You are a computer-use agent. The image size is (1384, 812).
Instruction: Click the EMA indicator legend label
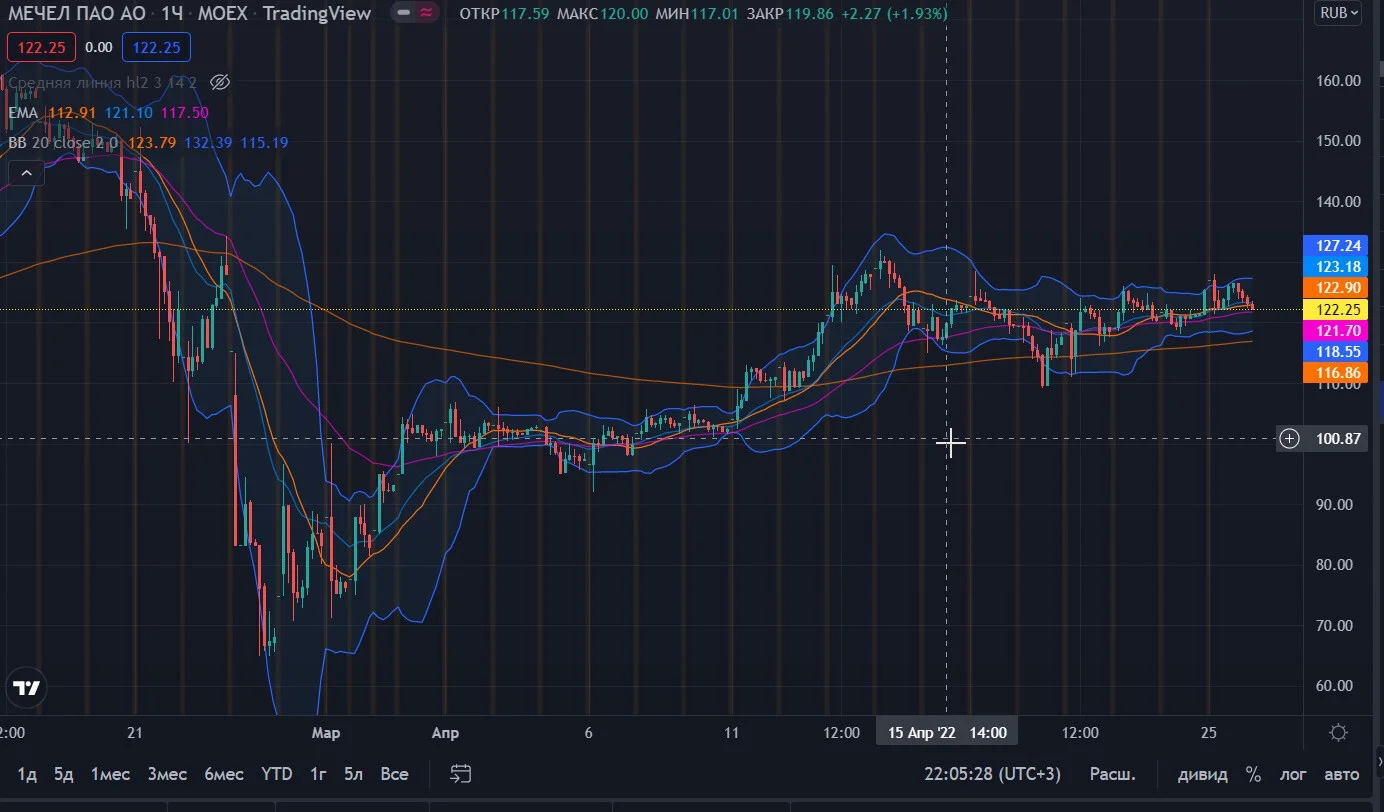click(x=23, y=113)
